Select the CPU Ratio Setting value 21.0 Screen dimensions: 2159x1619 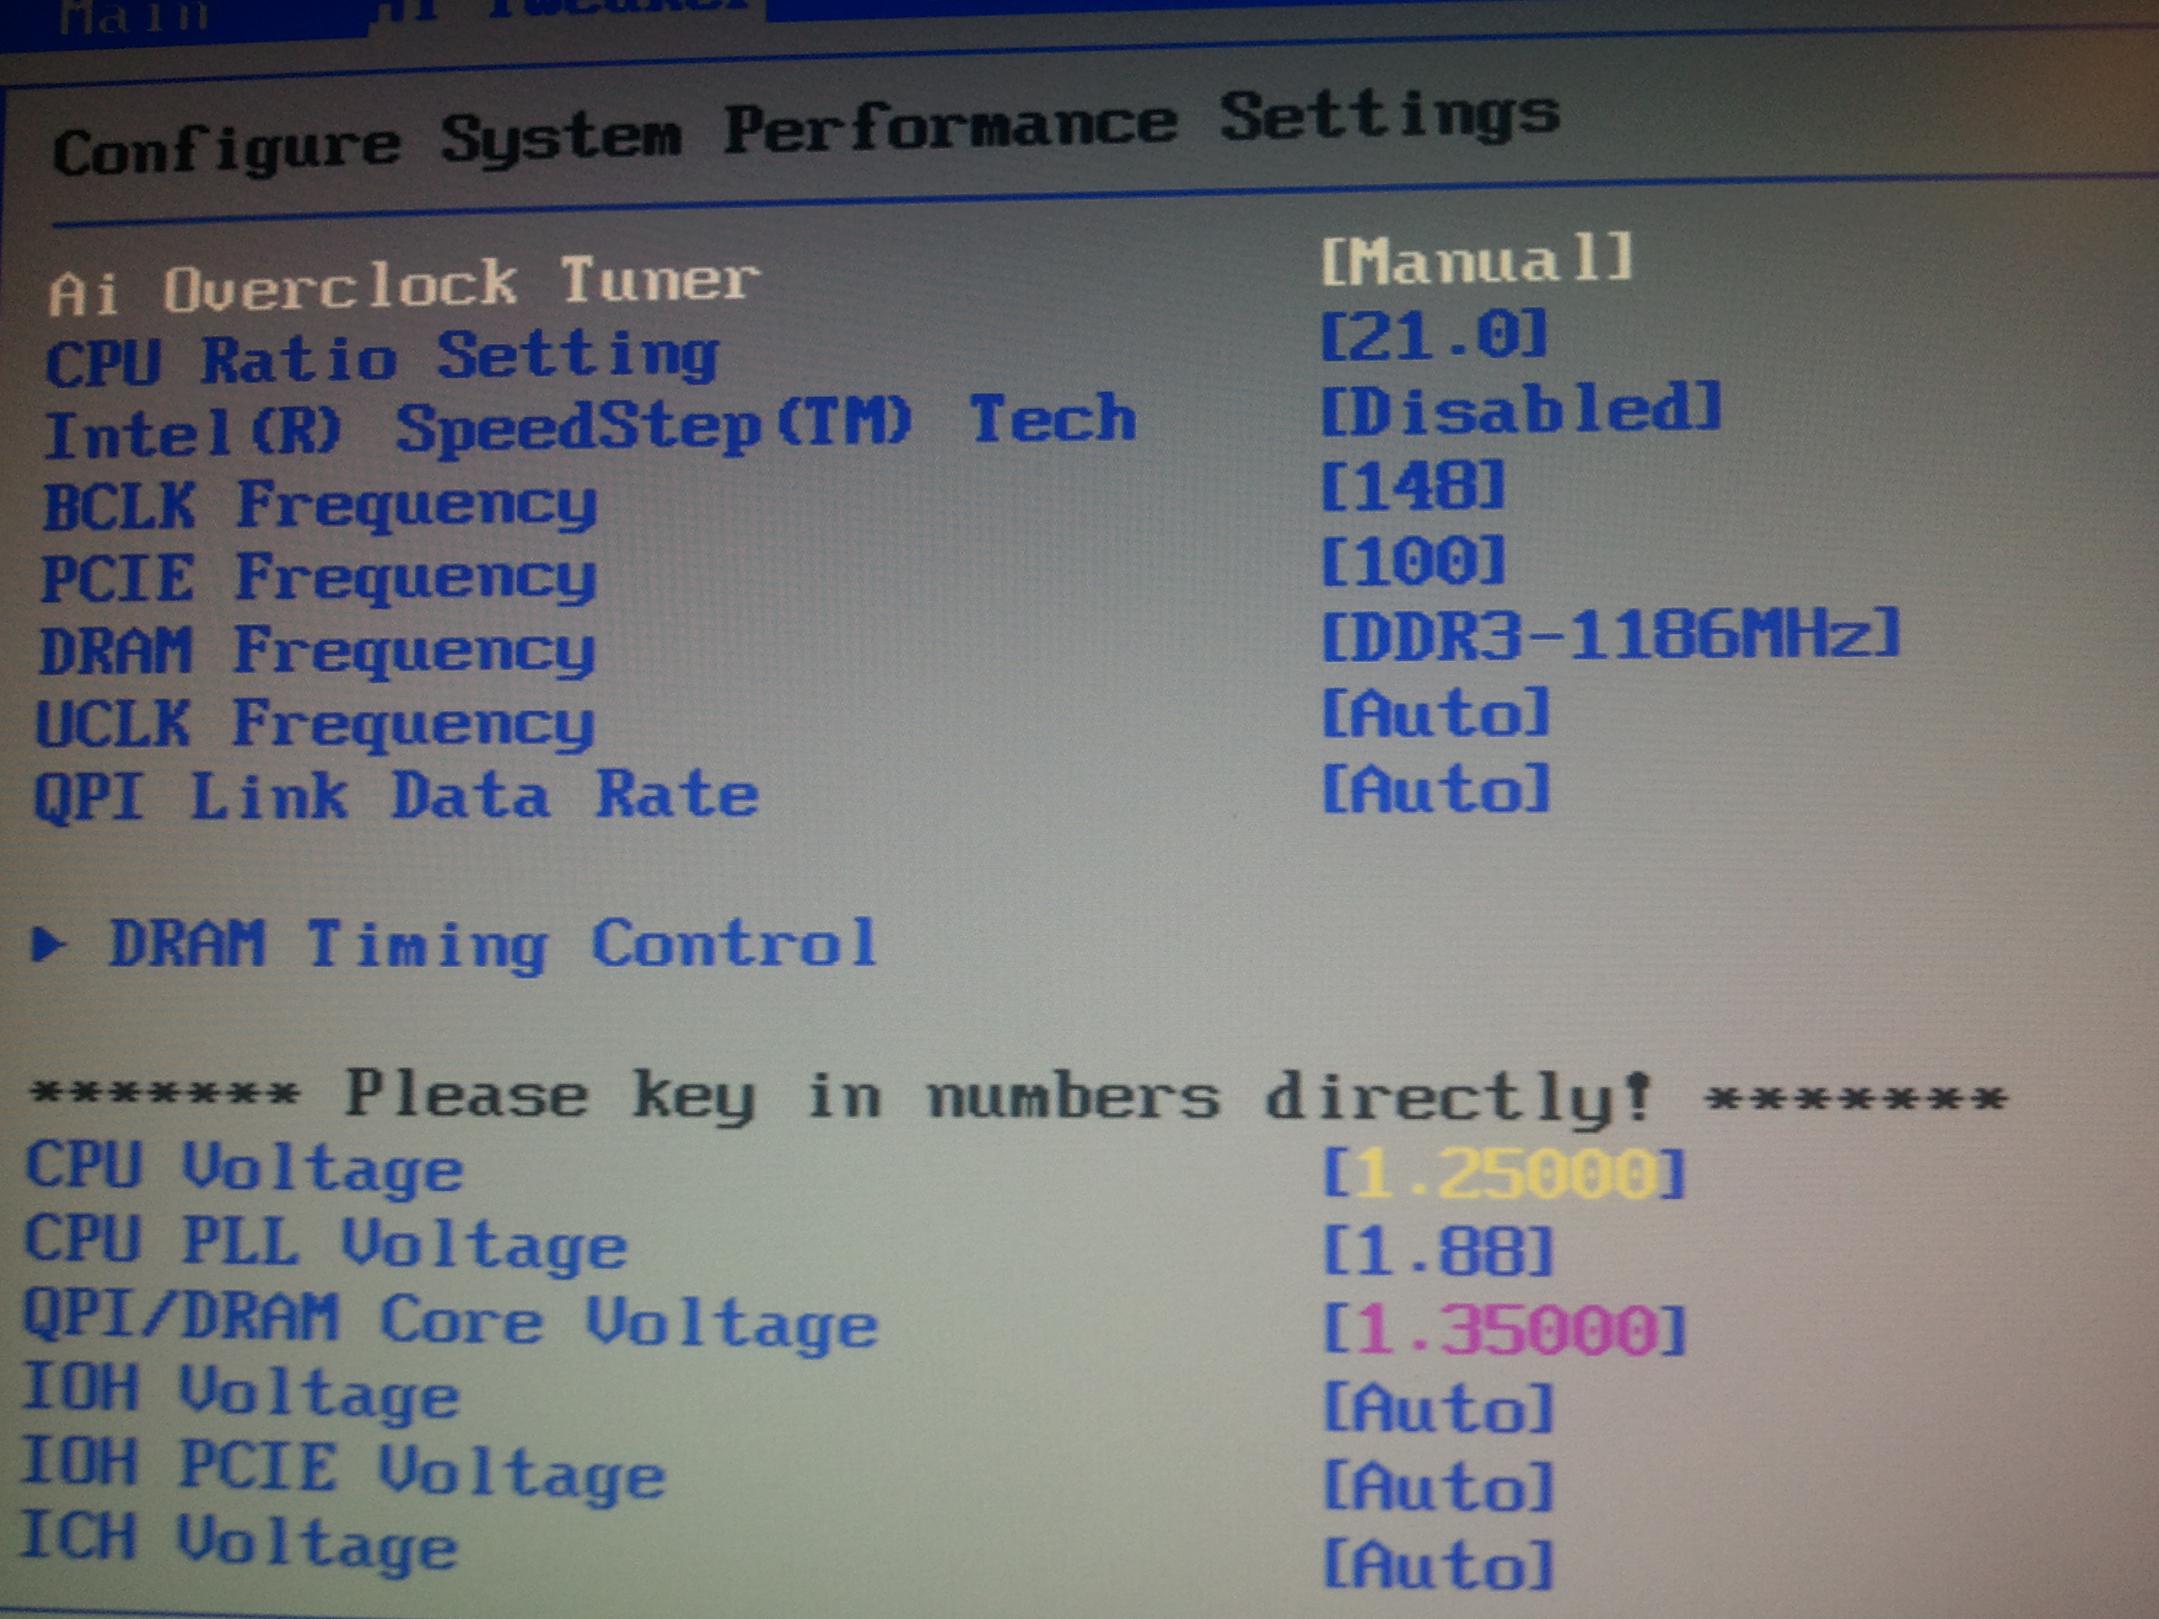[1433, 336]
